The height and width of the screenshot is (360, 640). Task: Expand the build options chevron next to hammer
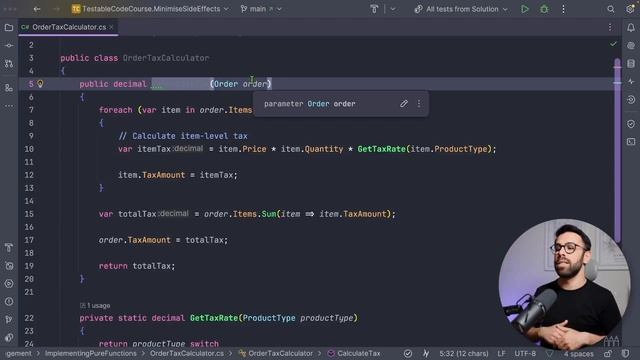pyautogui.click(x=393, y=9)
